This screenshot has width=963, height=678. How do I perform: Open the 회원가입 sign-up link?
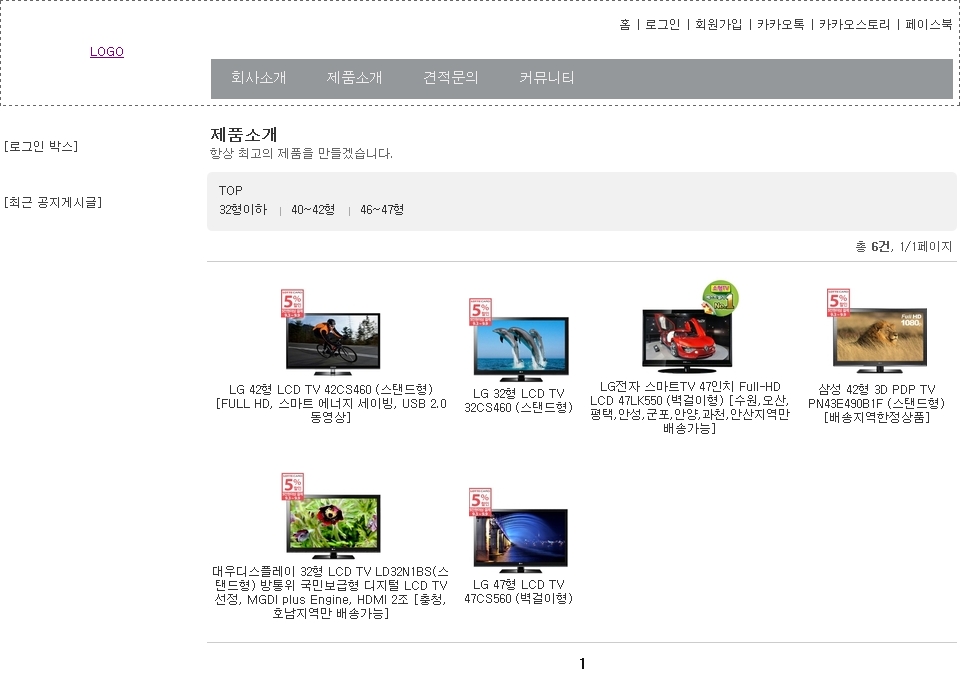[719, 25]
